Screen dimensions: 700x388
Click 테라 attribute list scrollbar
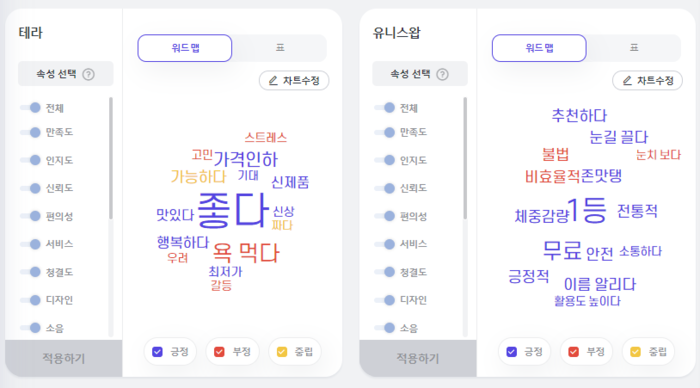coord(111,158)
